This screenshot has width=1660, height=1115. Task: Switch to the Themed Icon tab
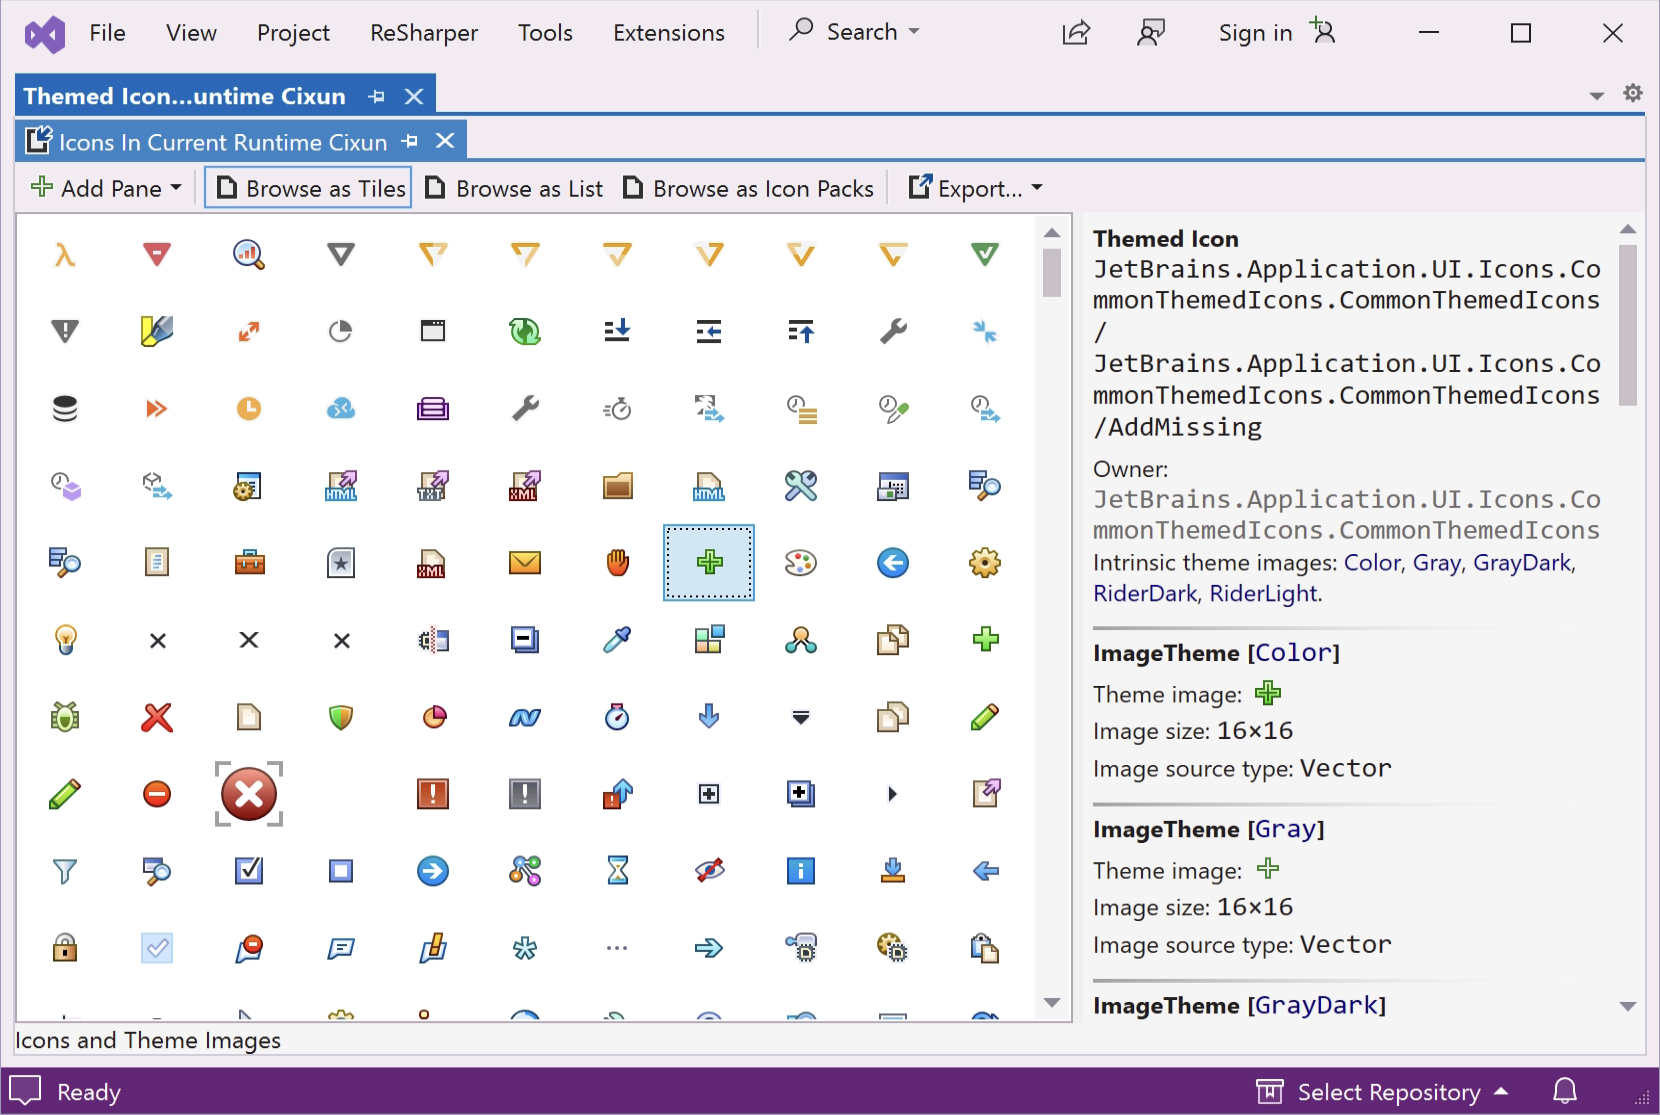pyautogui.click(x=185, y=95)
